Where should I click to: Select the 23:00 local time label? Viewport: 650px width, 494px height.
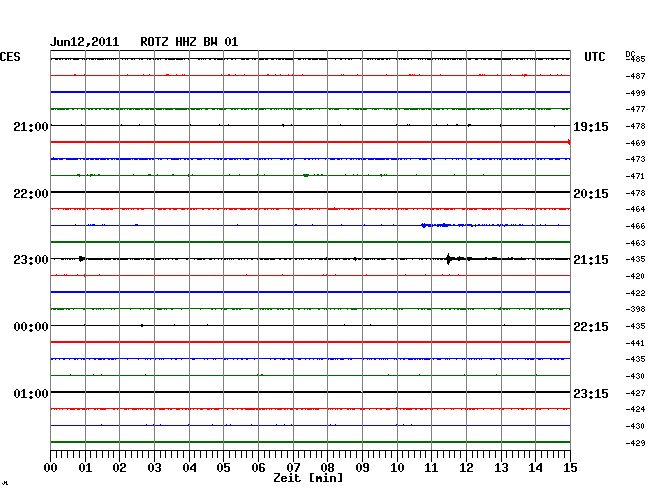(31, 260)
